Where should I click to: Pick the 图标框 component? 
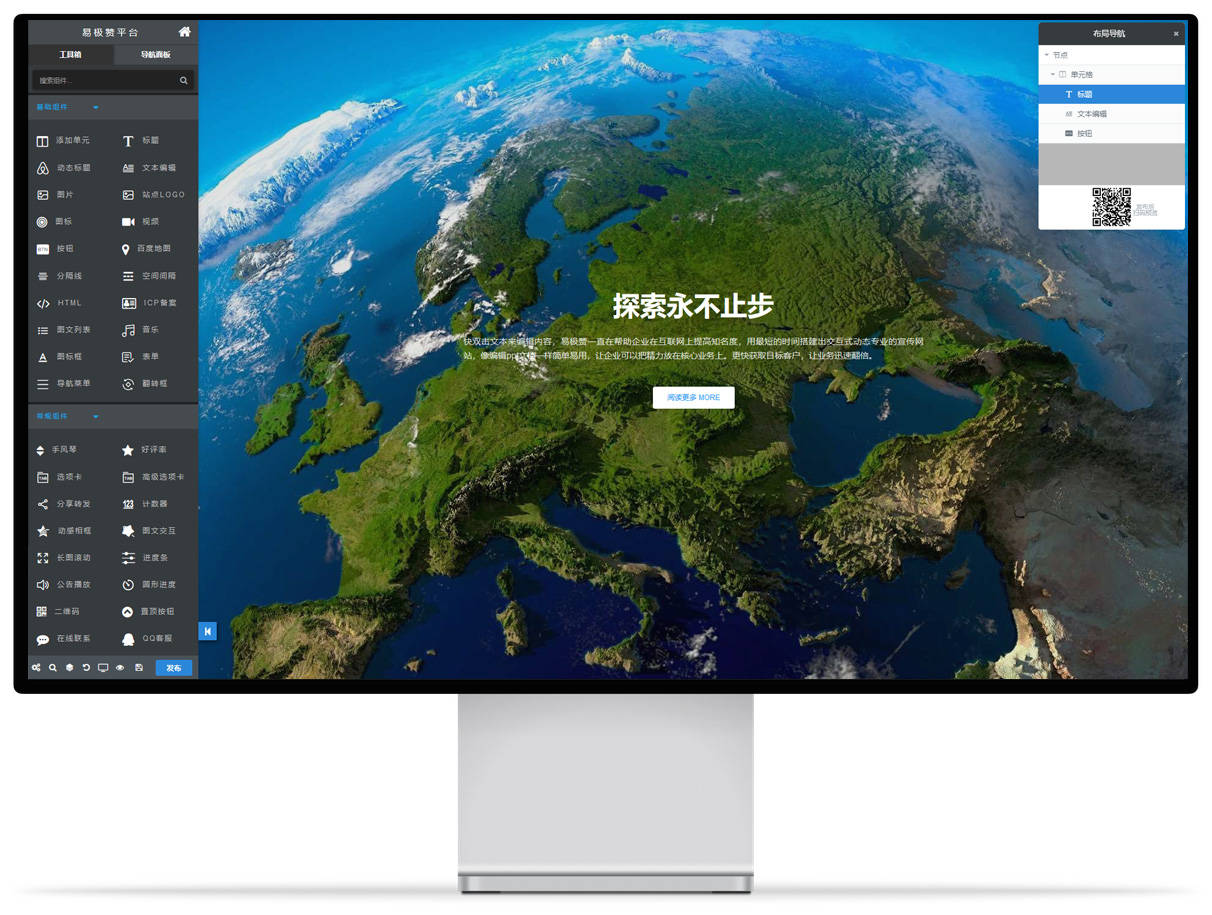pos(60,357)
